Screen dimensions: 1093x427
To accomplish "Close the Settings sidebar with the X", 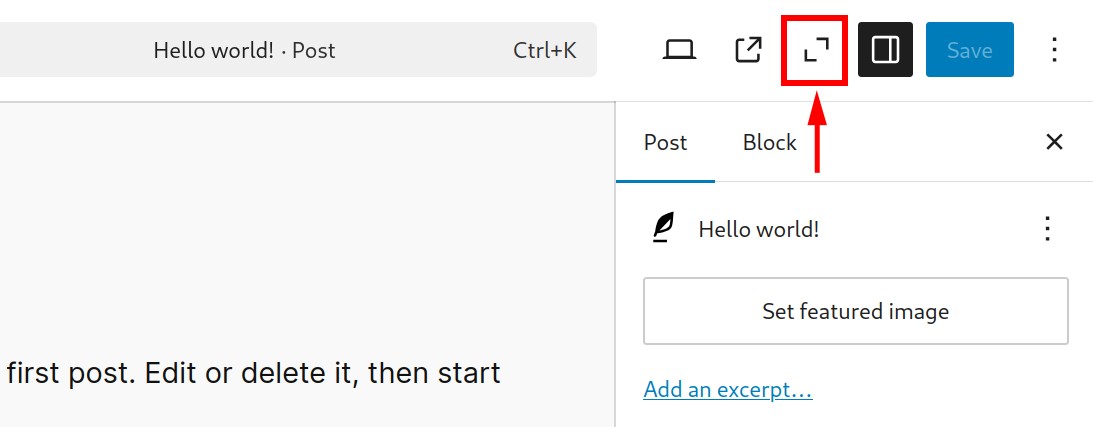I will 1055,142.
